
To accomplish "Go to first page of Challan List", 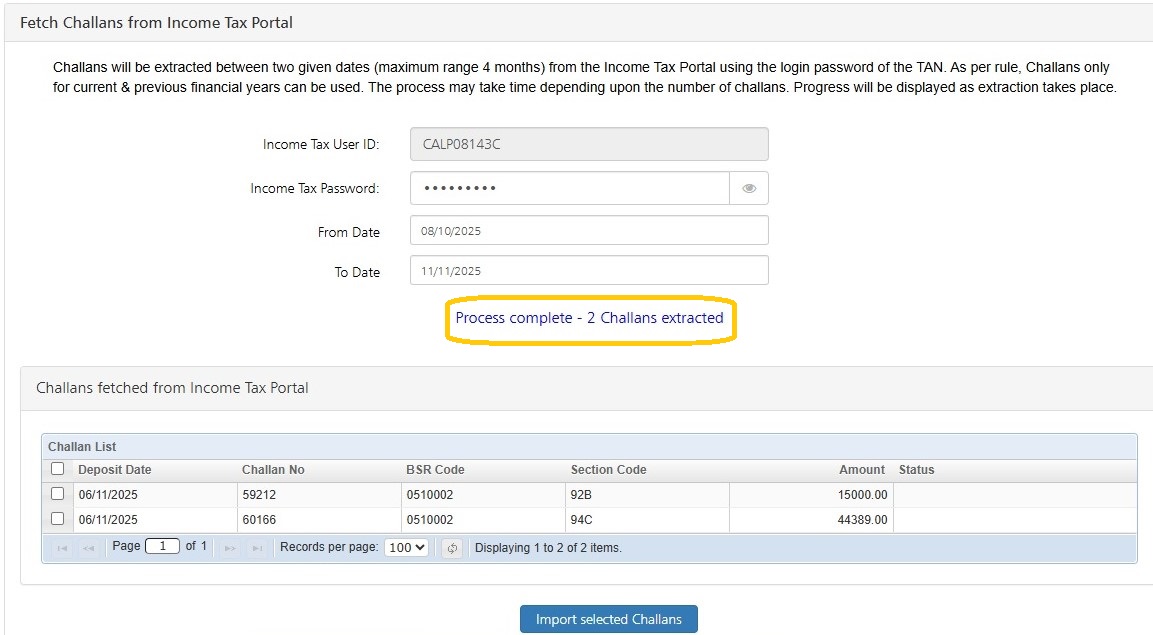I will tap(62, 548).
